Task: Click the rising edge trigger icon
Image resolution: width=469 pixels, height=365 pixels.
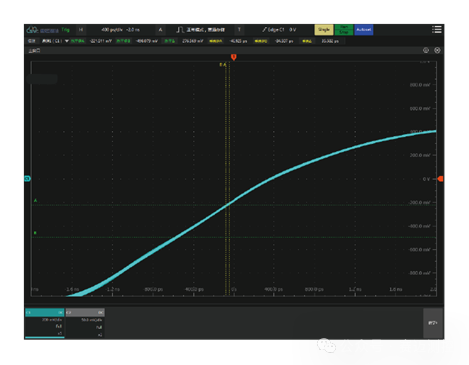Action: pos(264,30)
